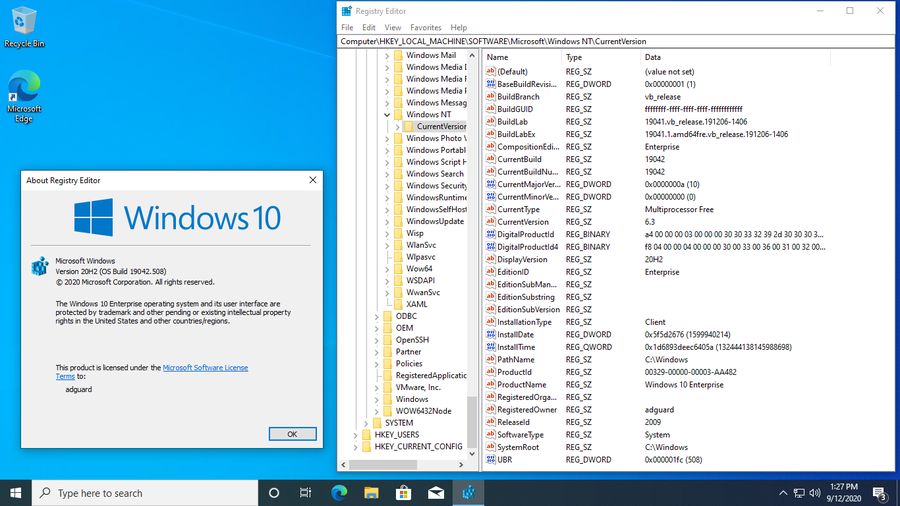Image resolution: width=900 pixels, height=506 pixels.
Task: Open the Microsoft Software License Terms link
Action: [205, 368]
